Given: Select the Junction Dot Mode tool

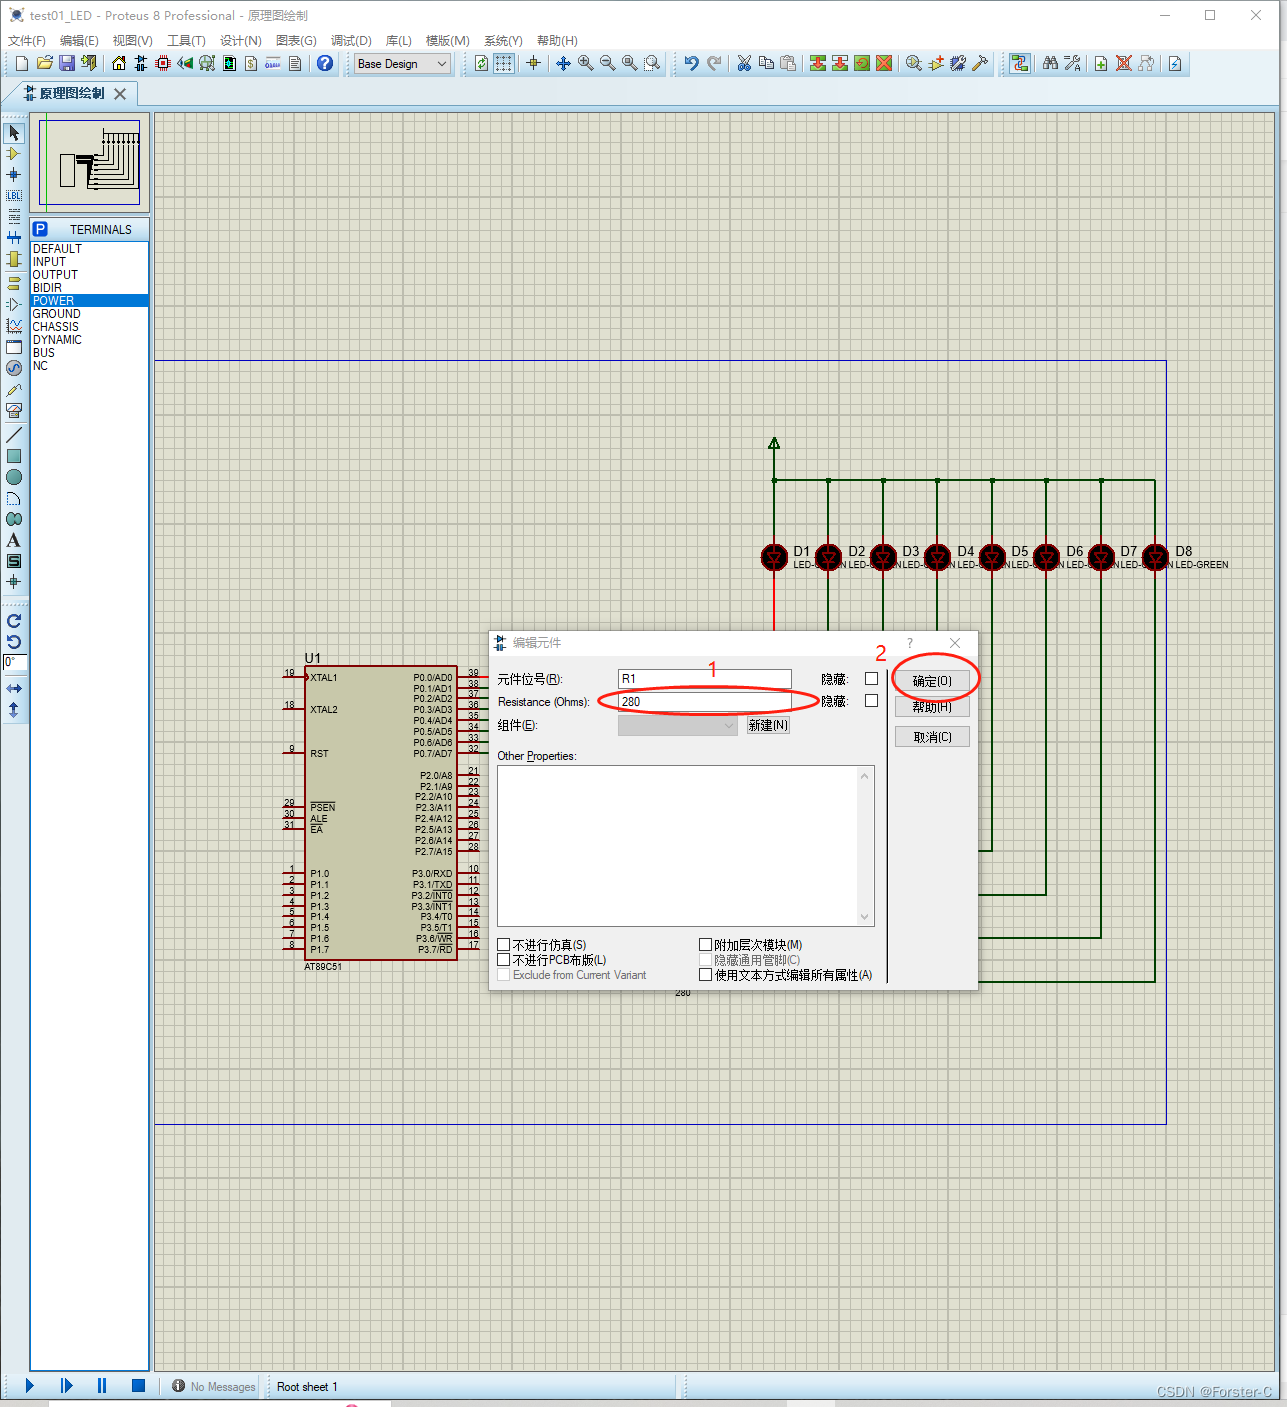Looking at the screenshot, I should (x=14, y=175).
